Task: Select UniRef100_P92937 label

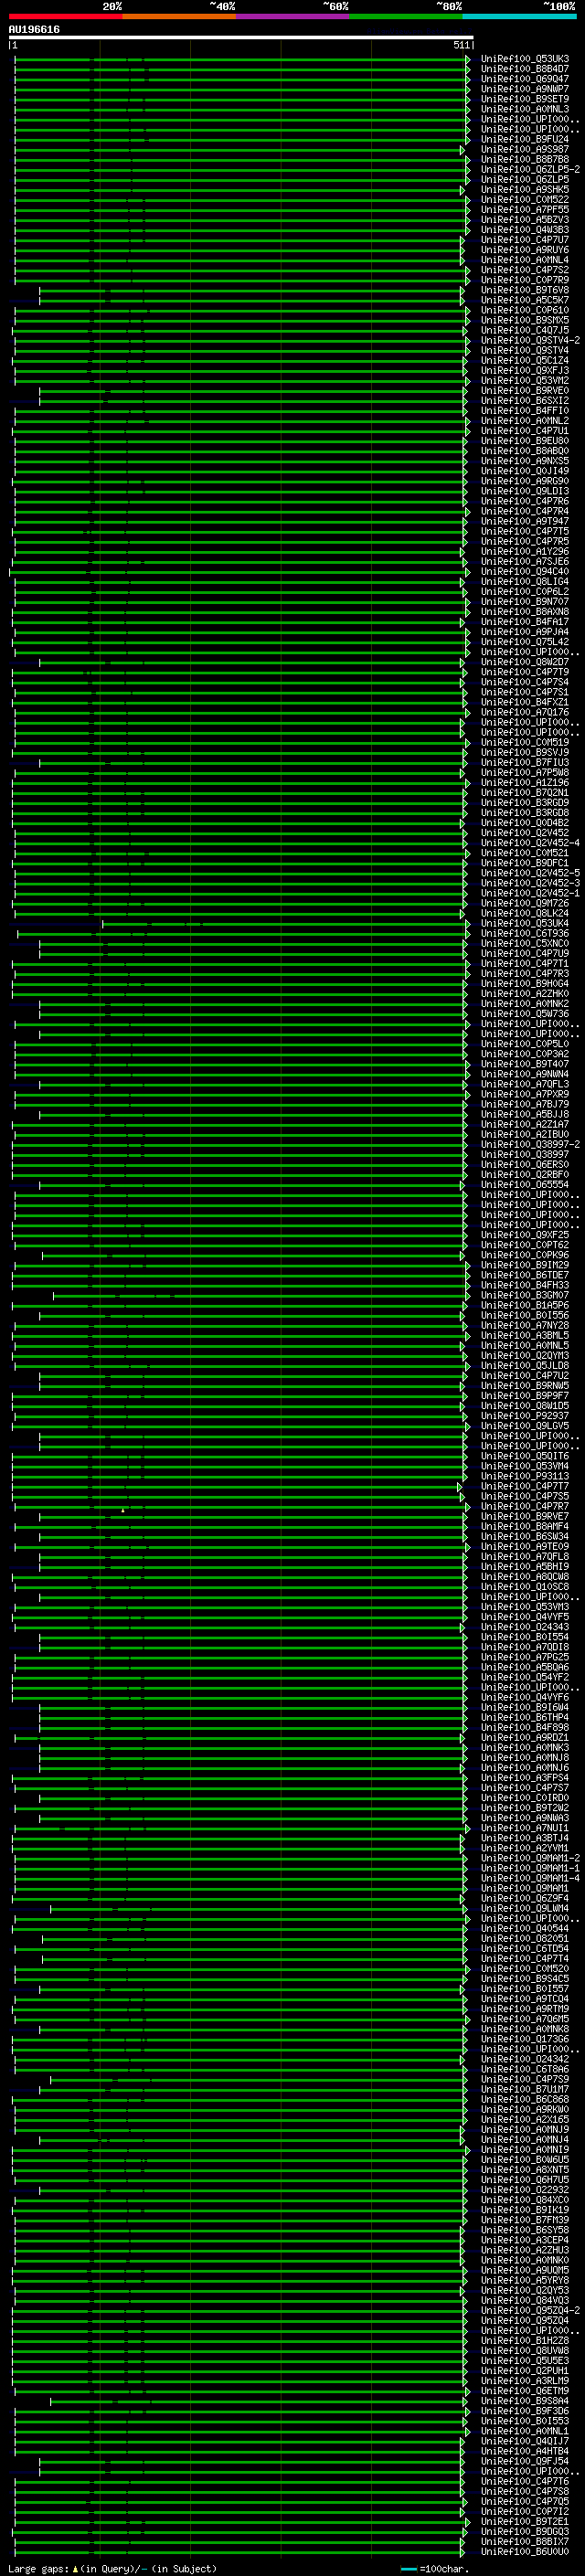Action: [525, 1415]
